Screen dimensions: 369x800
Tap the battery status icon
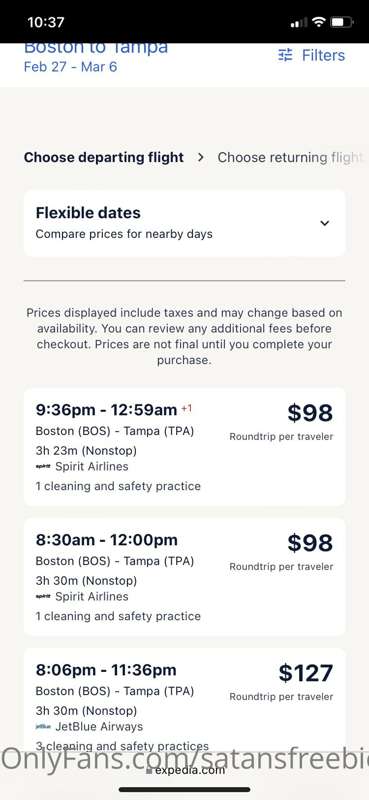coord(341,22)
